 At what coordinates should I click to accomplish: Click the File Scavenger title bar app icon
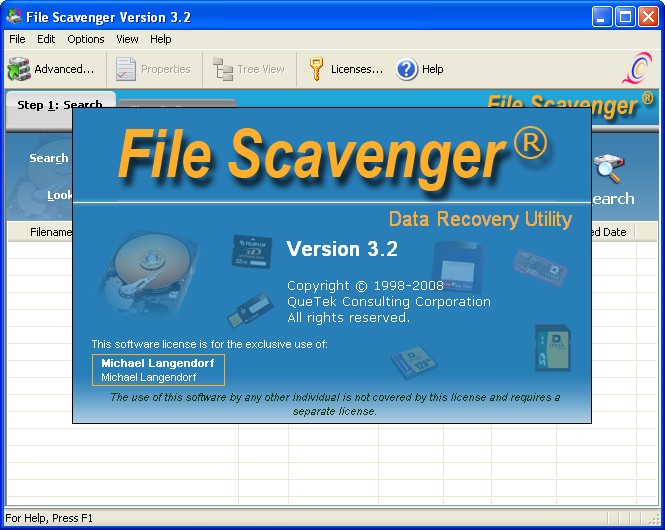pyautogui.click(x=14, y=17)
